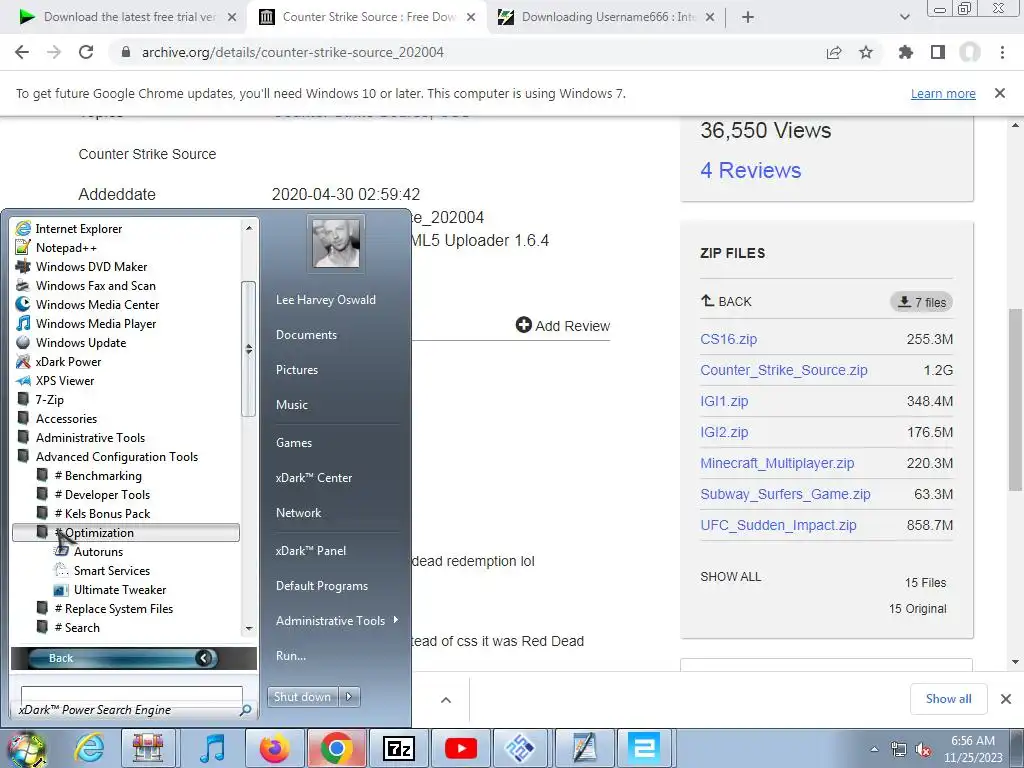The height and width of the screenshot is (768, 1024).
Task: Click Learn more about Chrome updates
Action: click(943, 93)
